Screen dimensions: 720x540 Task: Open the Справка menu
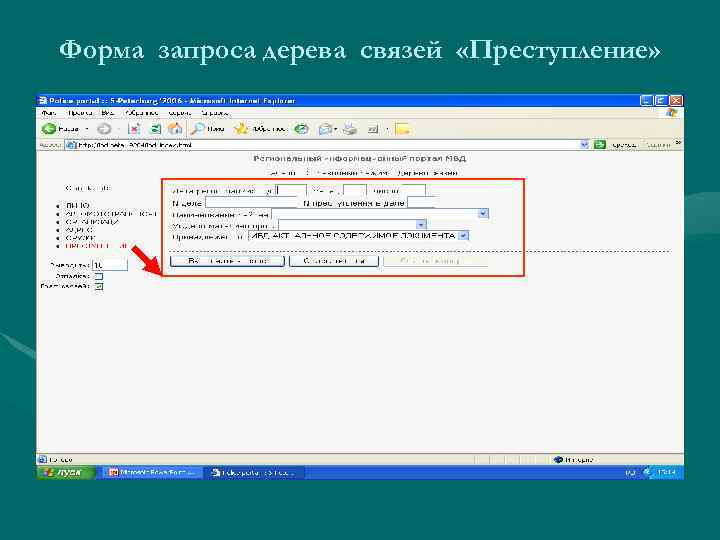[x=215, y=113]
